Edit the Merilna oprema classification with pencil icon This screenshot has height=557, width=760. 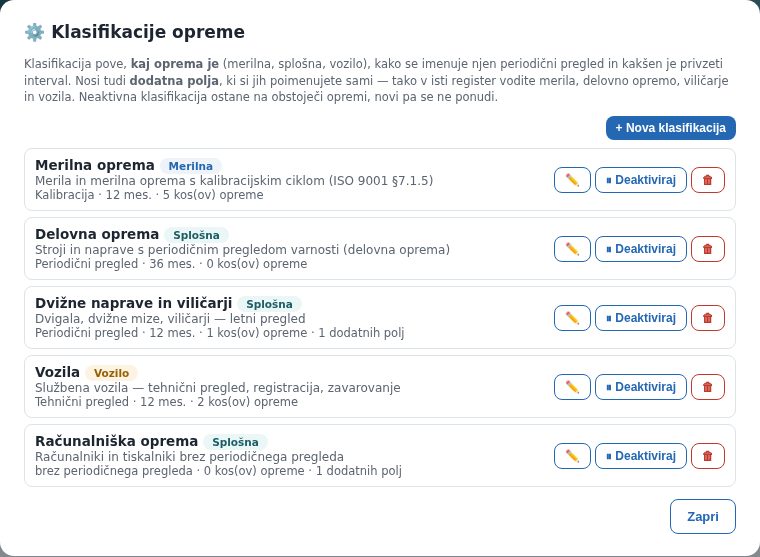tap(572, 180)
